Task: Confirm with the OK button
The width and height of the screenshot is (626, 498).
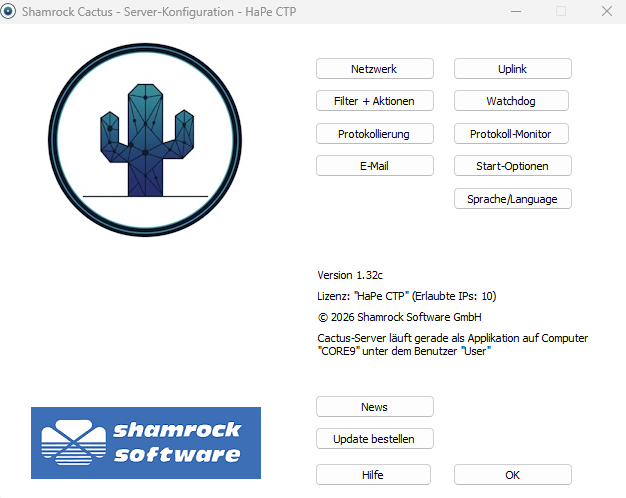Action: coord(513,474)
